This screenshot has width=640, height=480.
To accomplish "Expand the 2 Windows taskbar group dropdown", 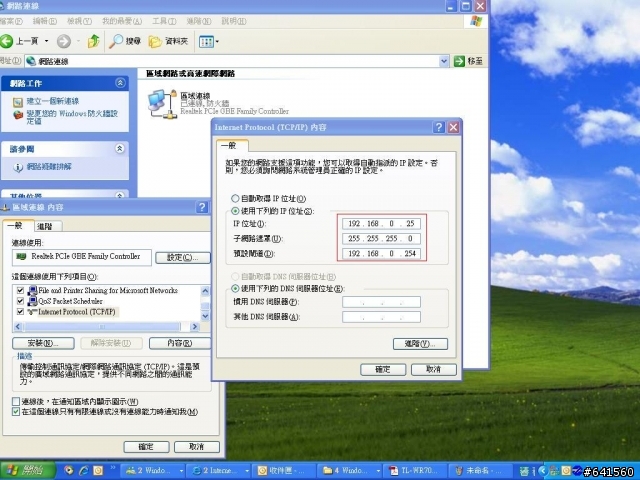I will pyautogui.click(x=181, y=471).
